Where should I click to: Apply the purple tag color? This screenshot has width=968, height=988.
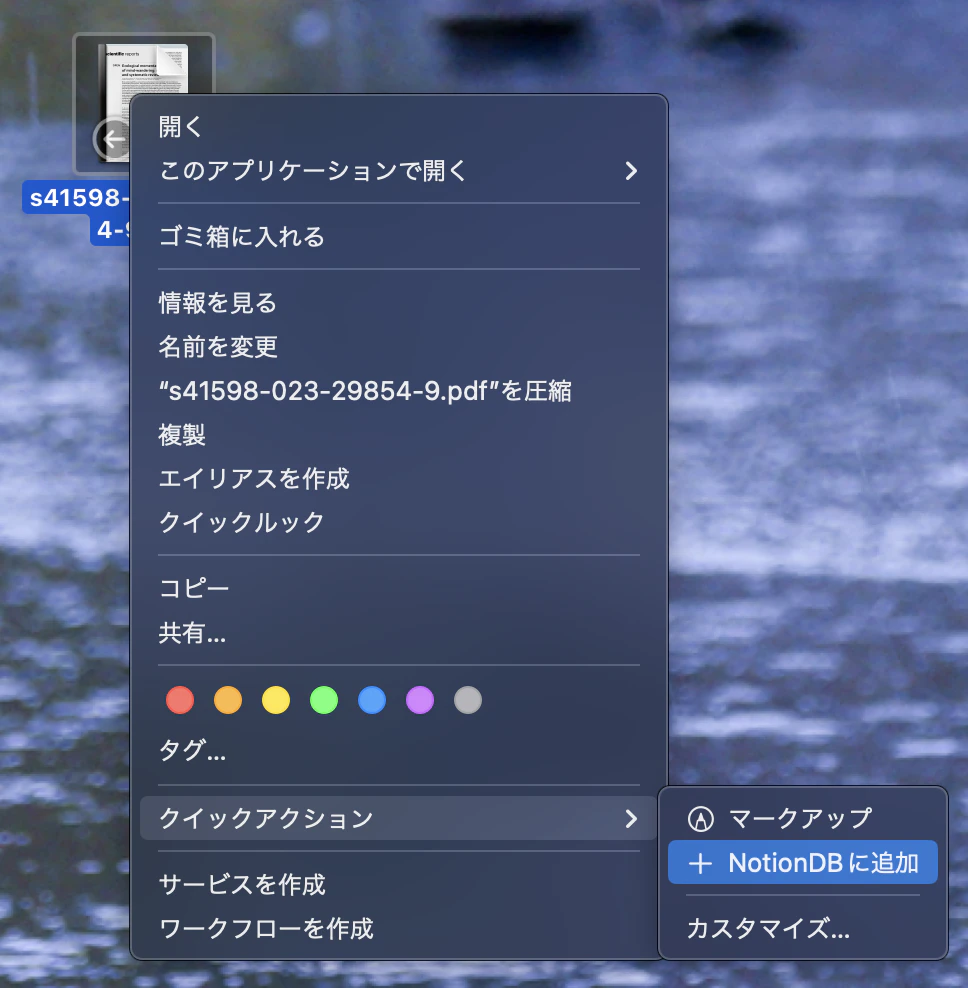[x=420, y=700]
